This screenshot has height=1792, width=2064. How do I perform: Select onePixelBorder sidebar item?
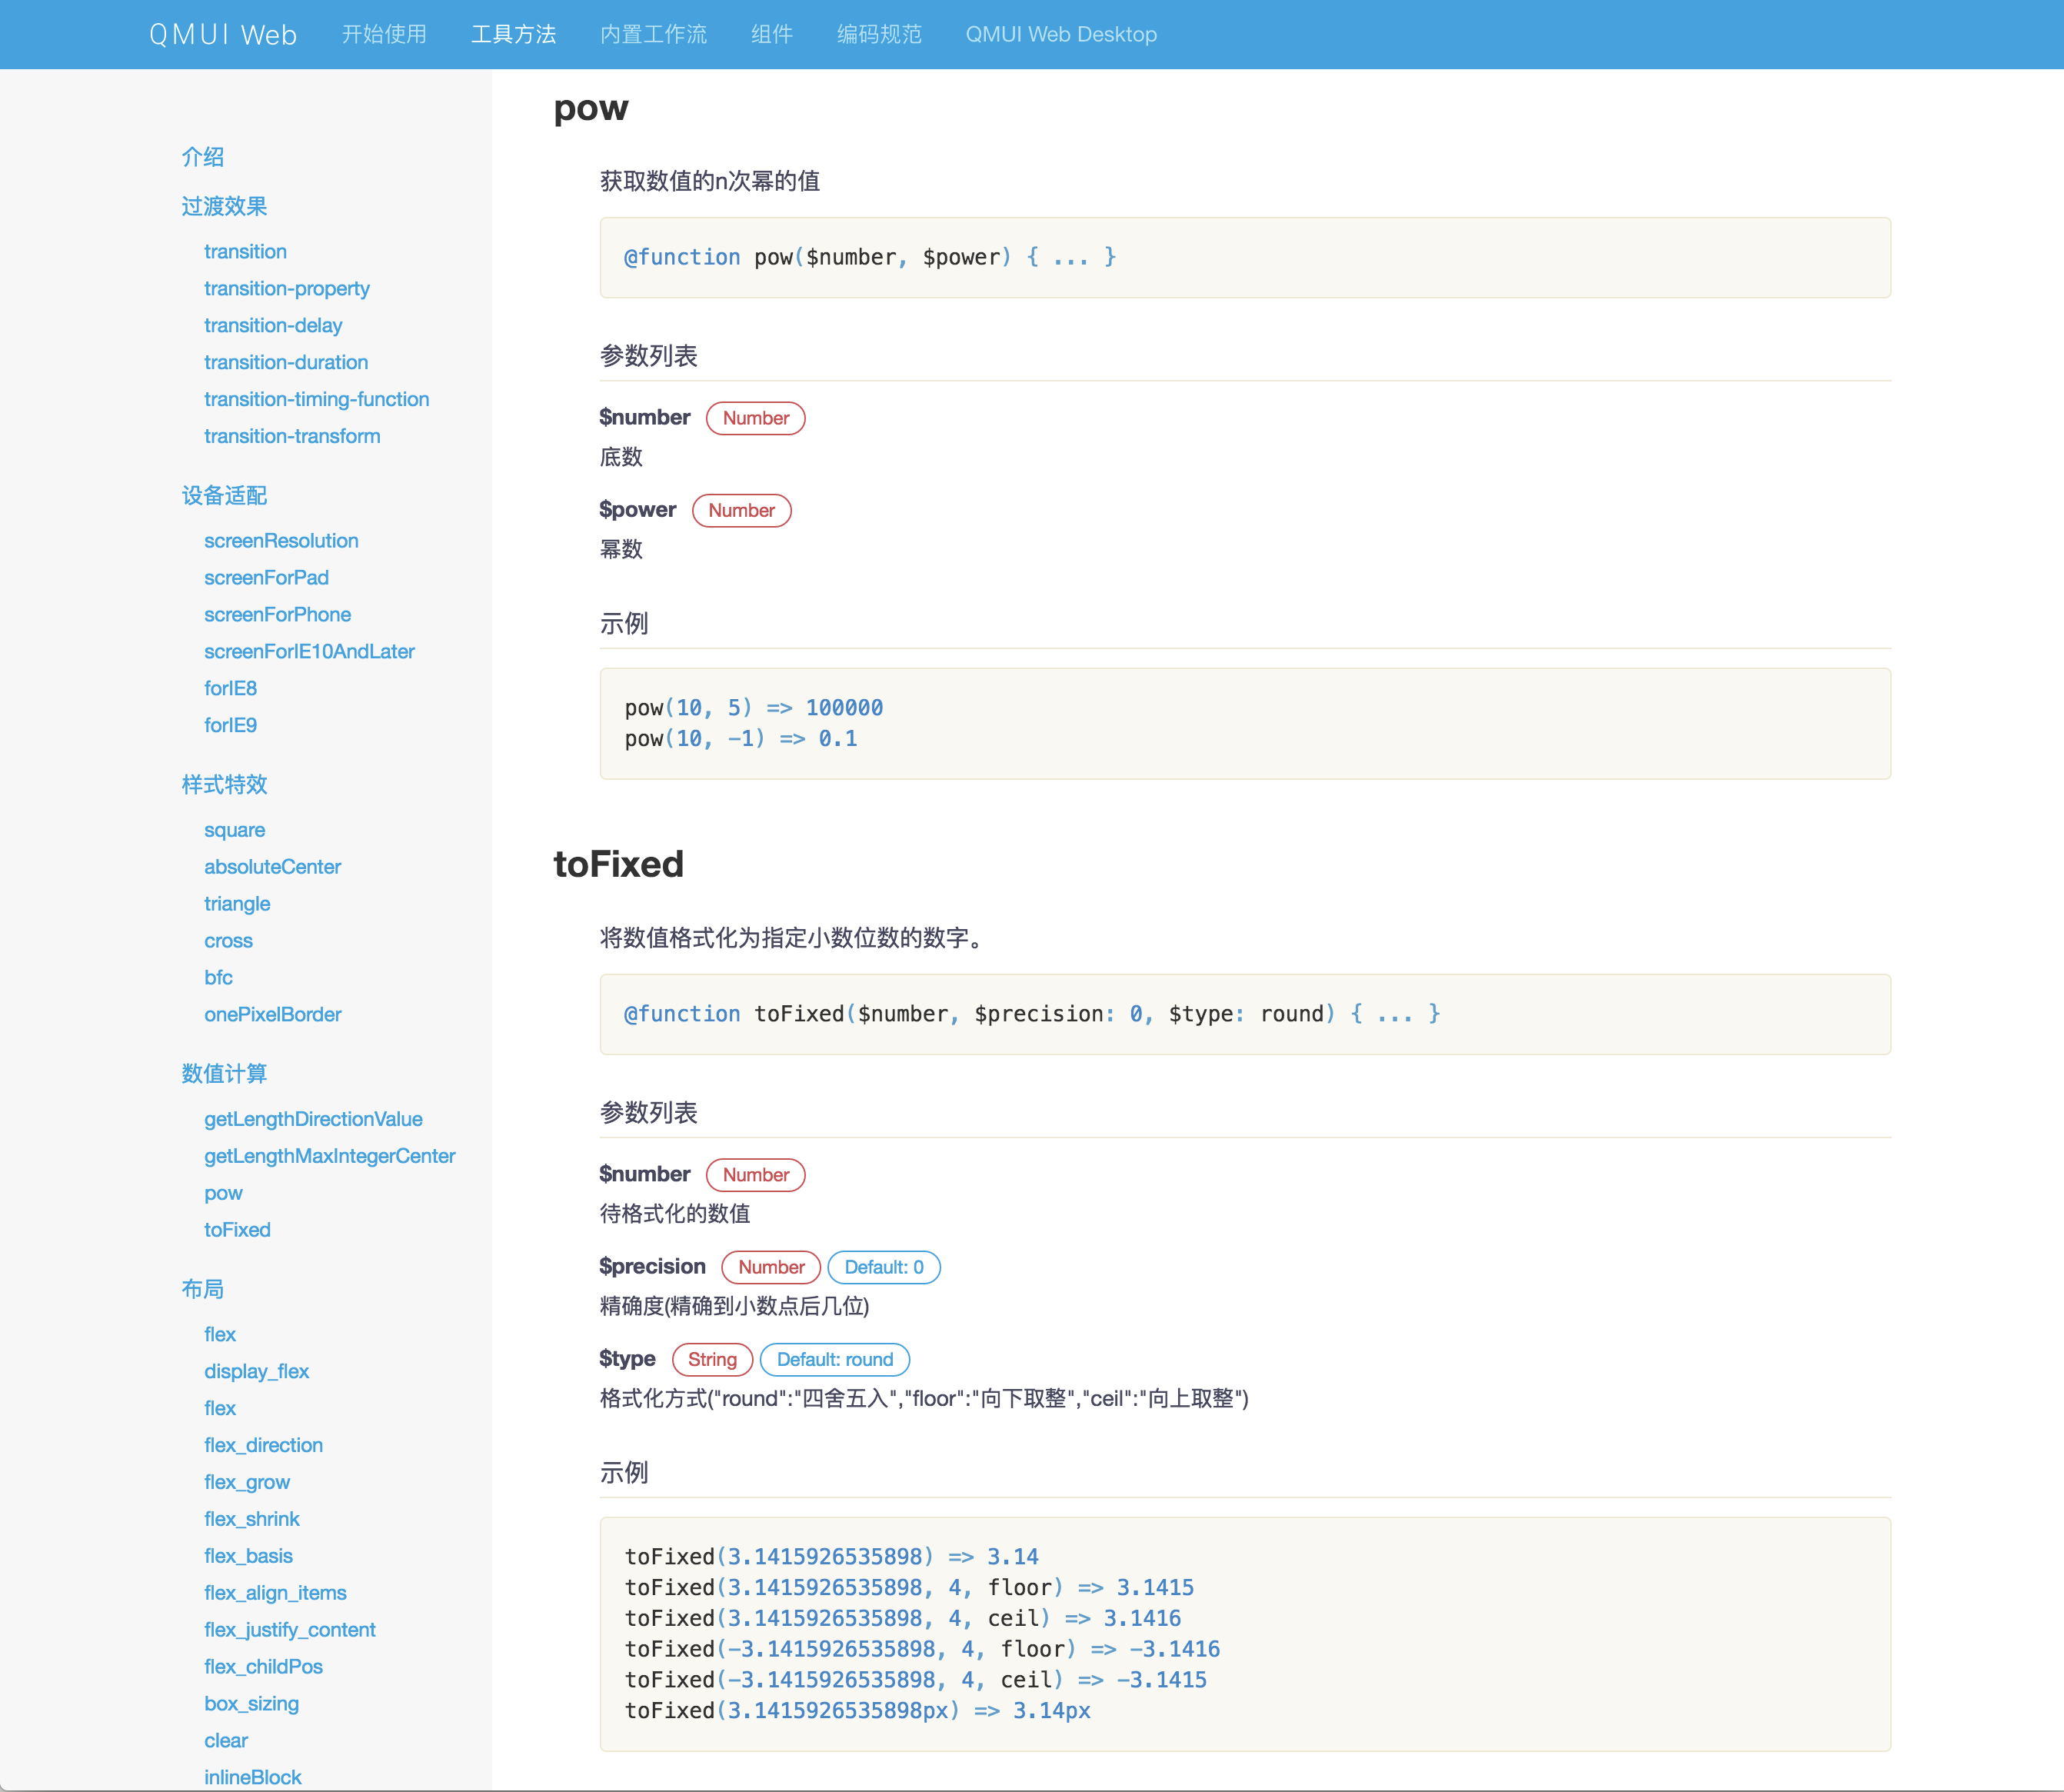click(x=272, y=1013)
